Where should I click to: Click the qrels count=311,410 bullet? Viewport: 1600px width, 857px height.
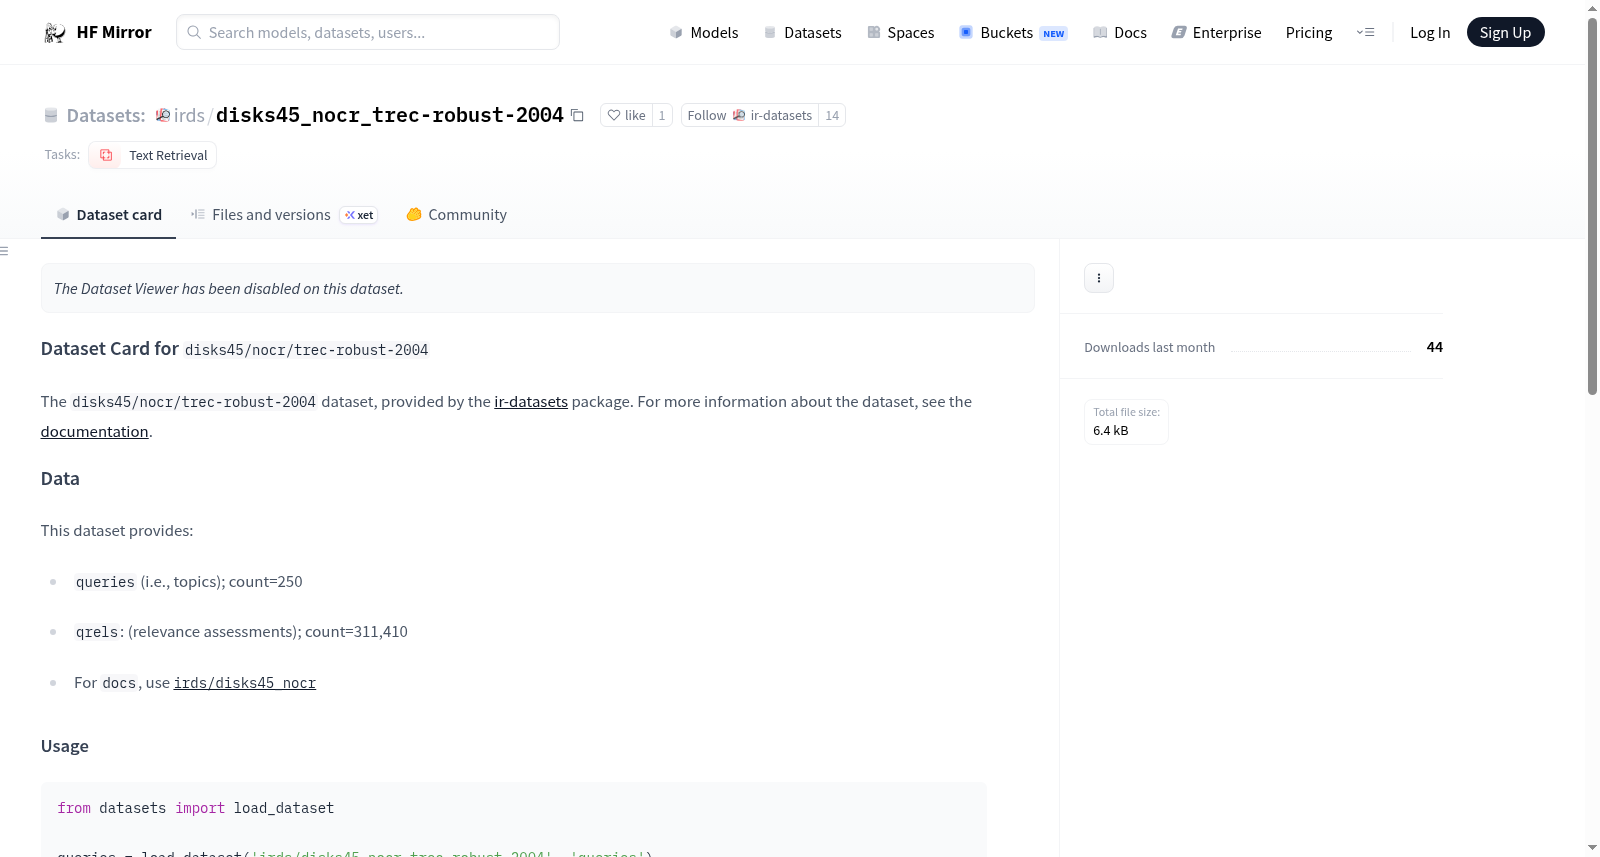tap(241, 632)
